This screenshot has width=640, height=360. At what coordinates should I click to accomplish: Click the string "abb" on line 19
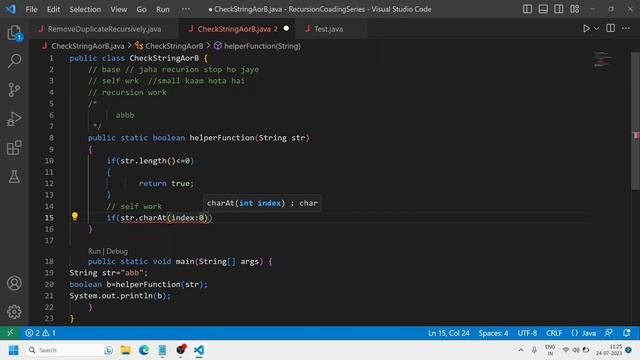pos(132,273)
